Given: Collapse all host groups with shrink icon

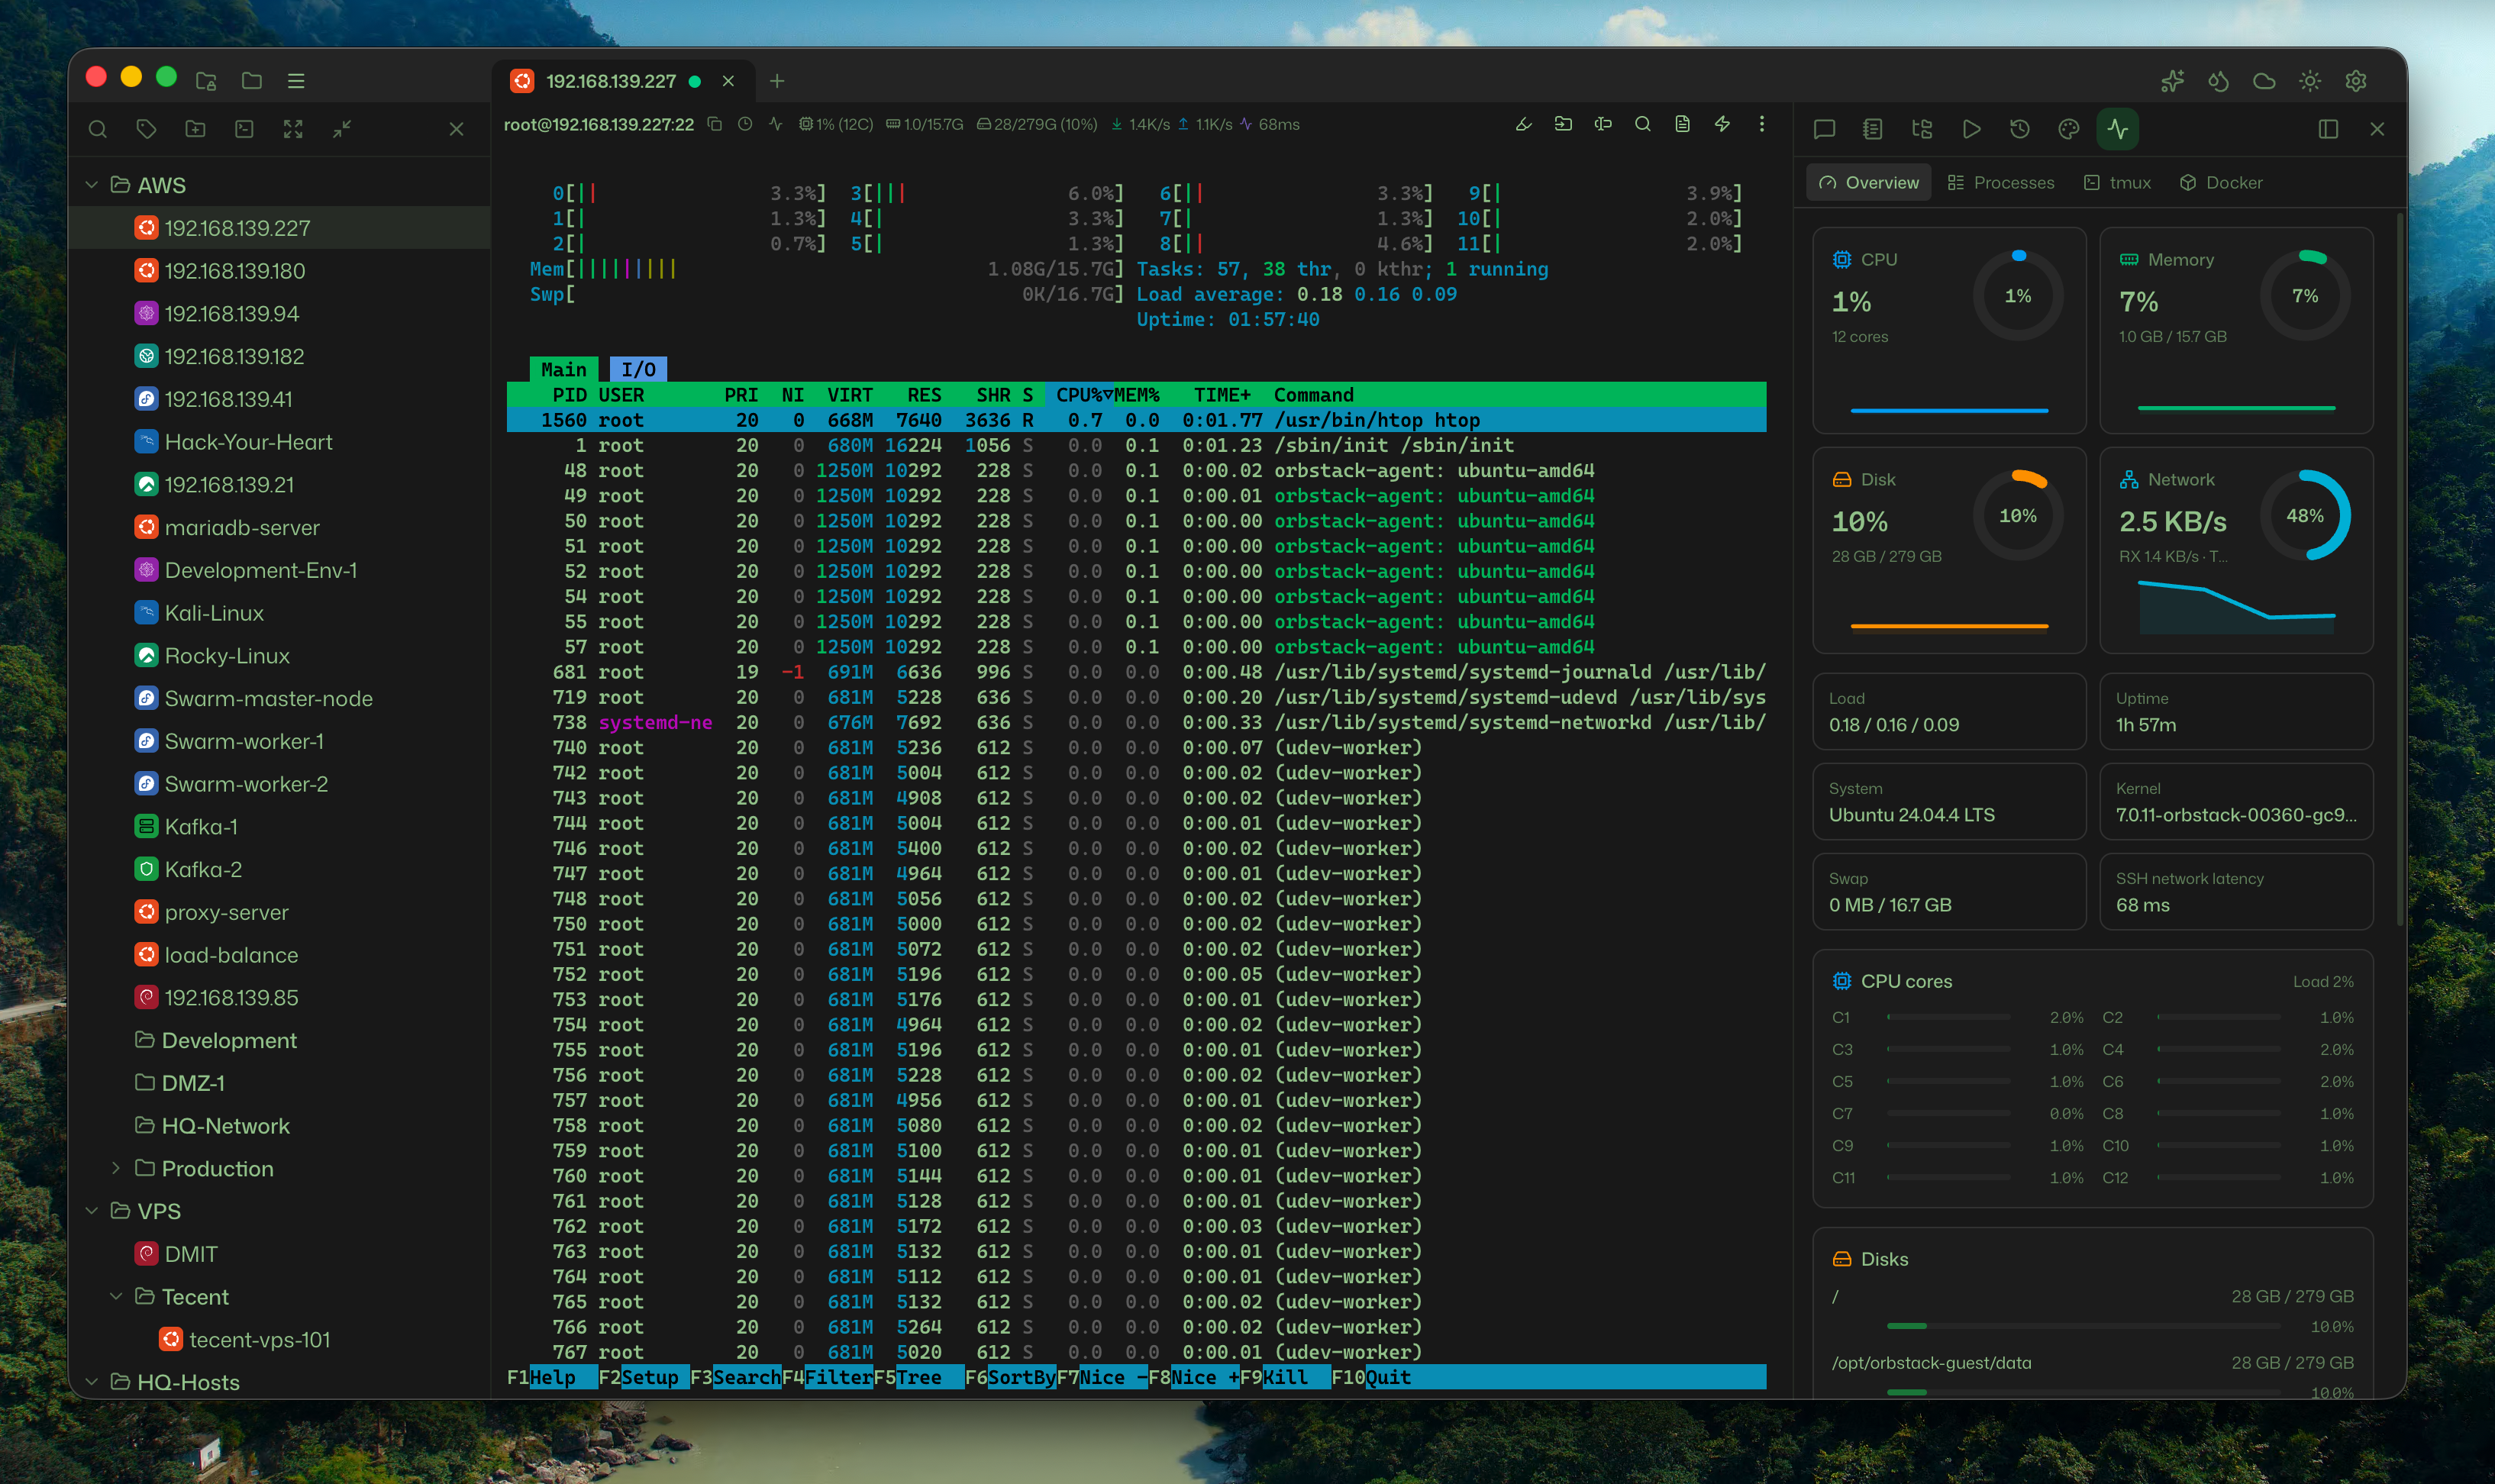Looking at the screenshot, I should tap(342, 129).
